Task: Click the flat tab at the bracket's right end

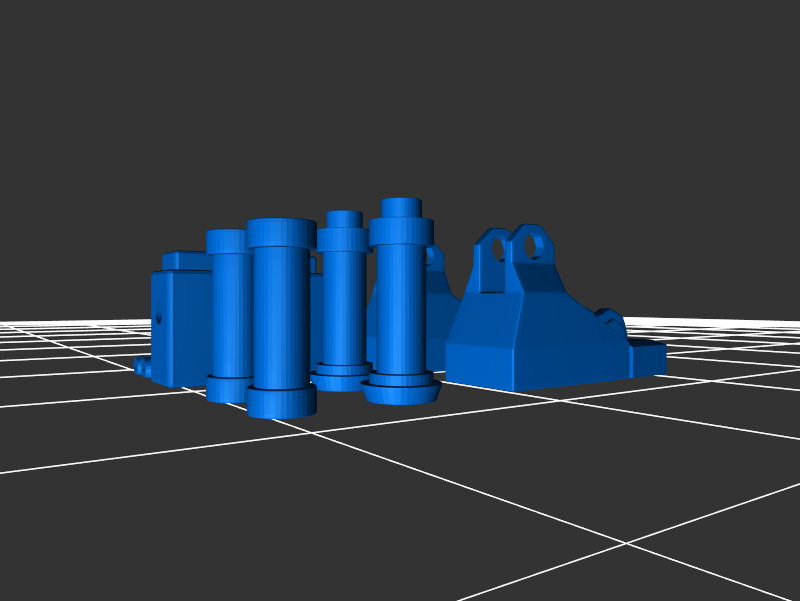Action: point(647,357)
